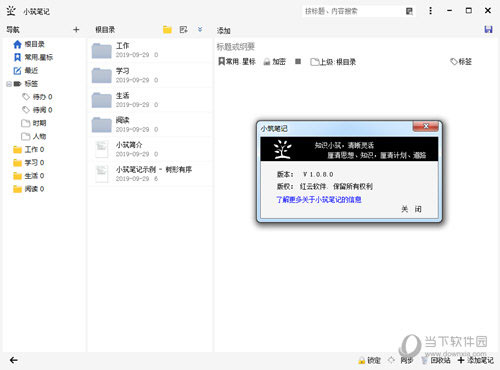Close the 小筑笔记 about dialog with X
Image resolution: width=500 pixels, height=370 pixels.
pos(426,126)
